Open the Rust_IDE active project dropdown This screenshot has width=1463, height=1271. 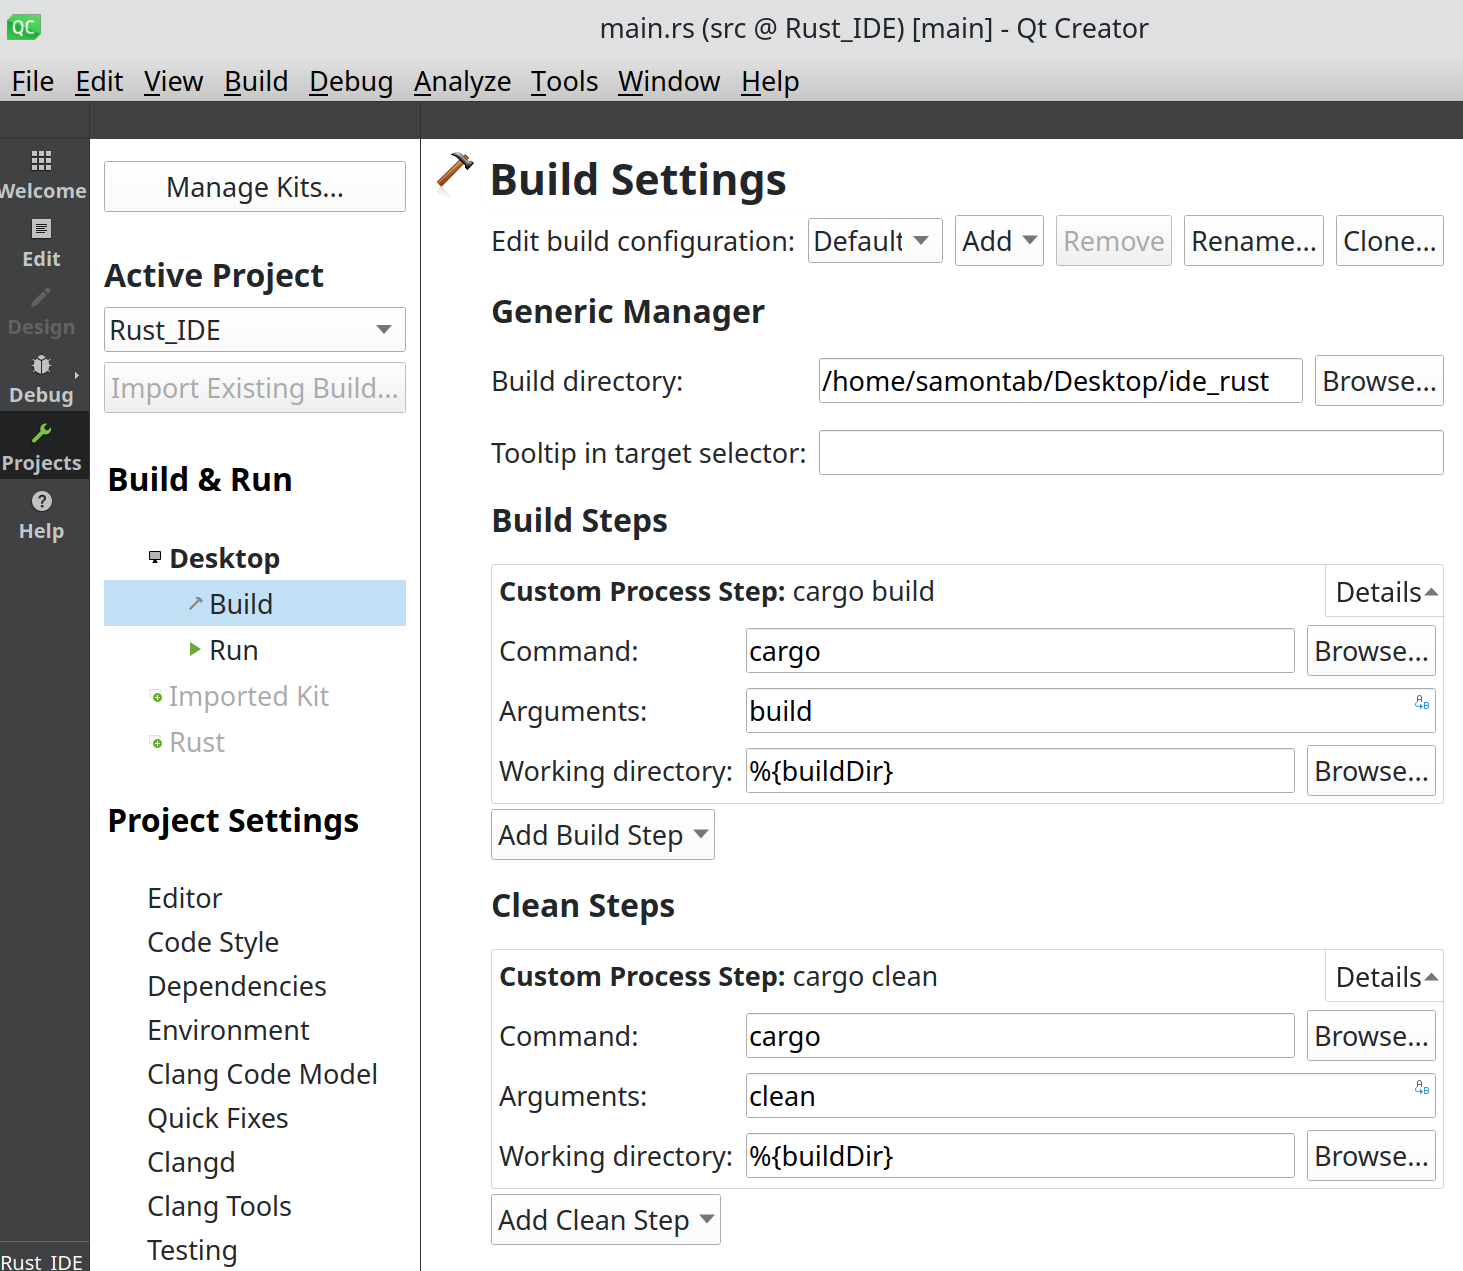(255, 330)
